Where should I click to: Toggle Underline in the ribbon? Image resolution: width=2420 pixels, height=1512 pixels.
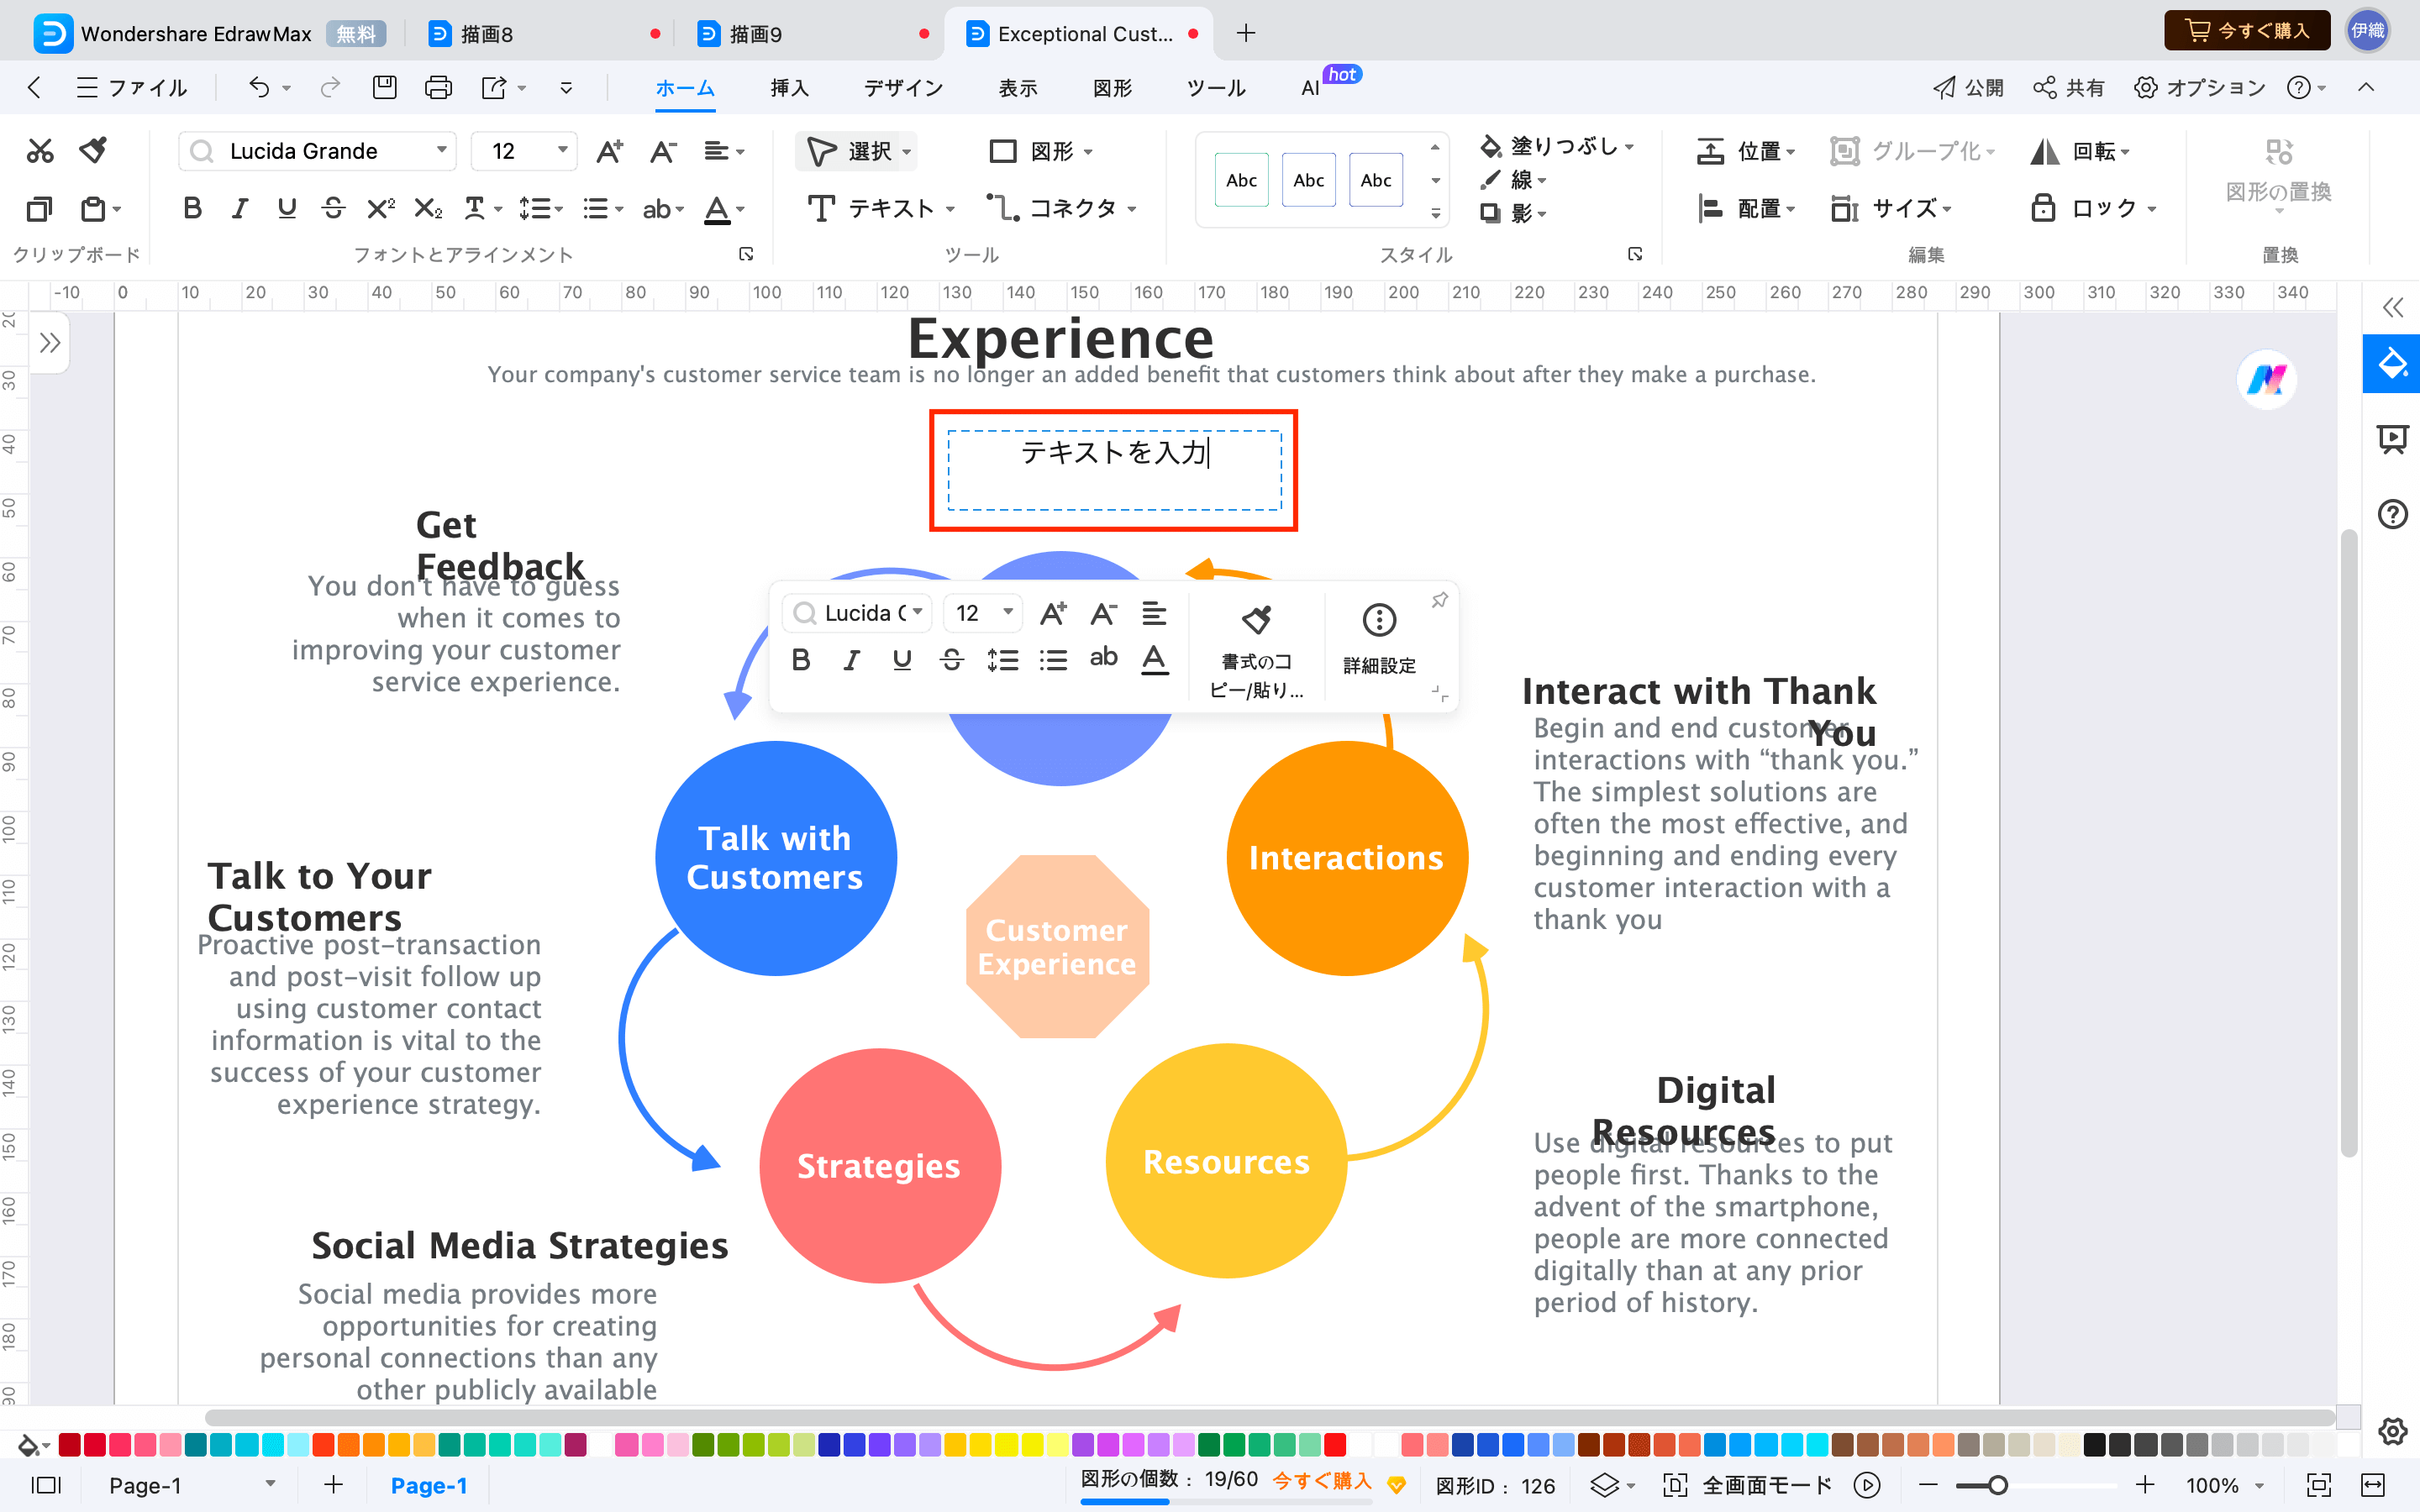point(287,208)
